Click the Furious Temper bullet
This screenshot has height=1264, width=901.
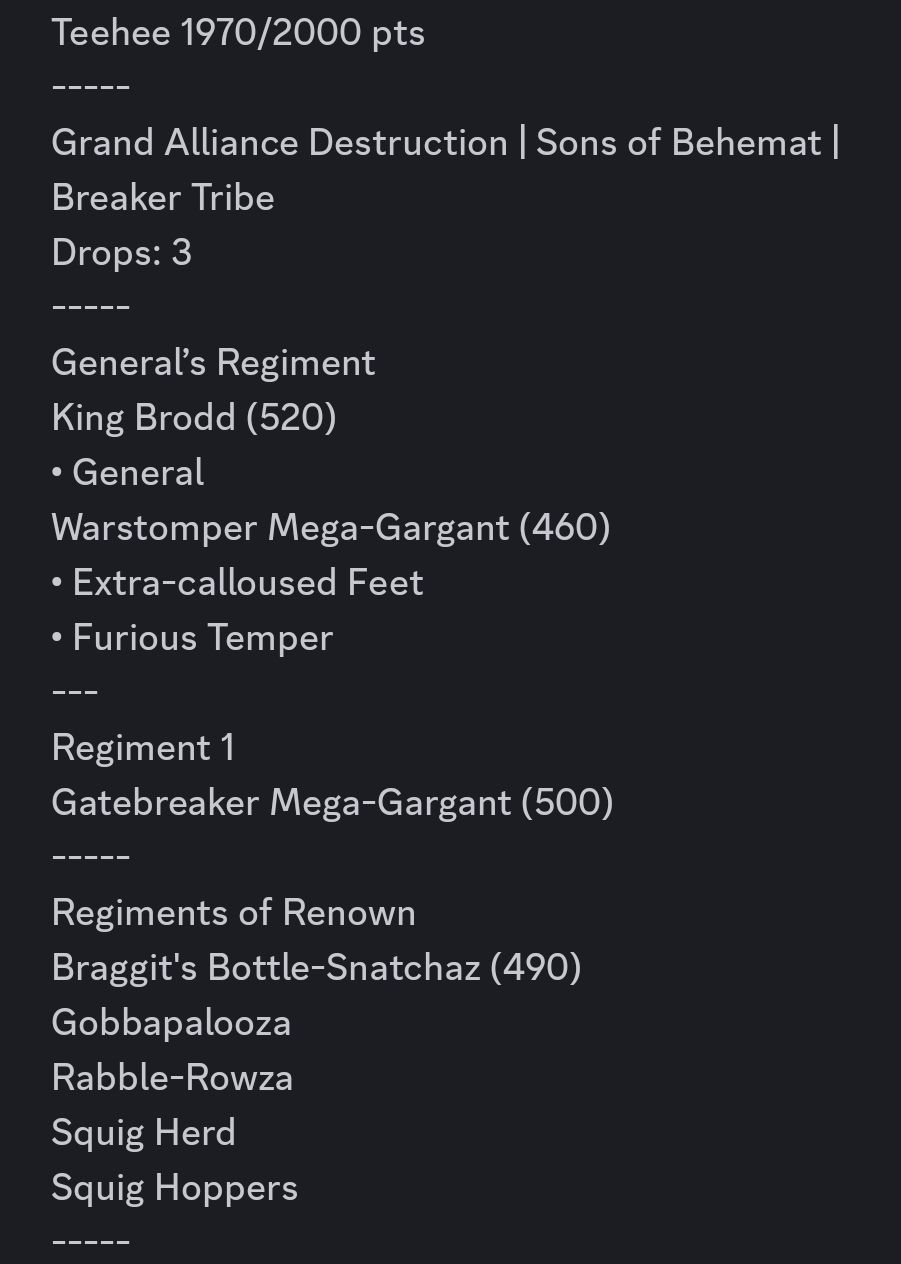[x=202, y=638]
